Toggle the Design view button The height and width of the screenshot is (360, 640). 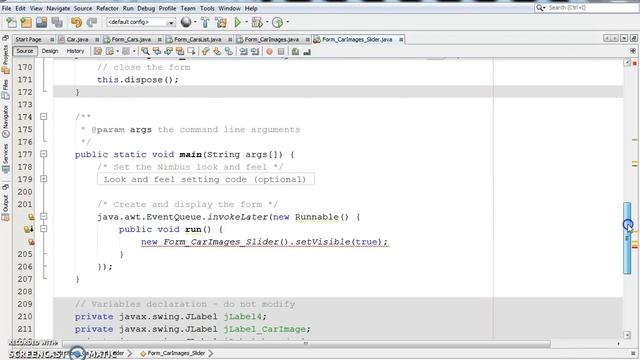tap(50, 51)
